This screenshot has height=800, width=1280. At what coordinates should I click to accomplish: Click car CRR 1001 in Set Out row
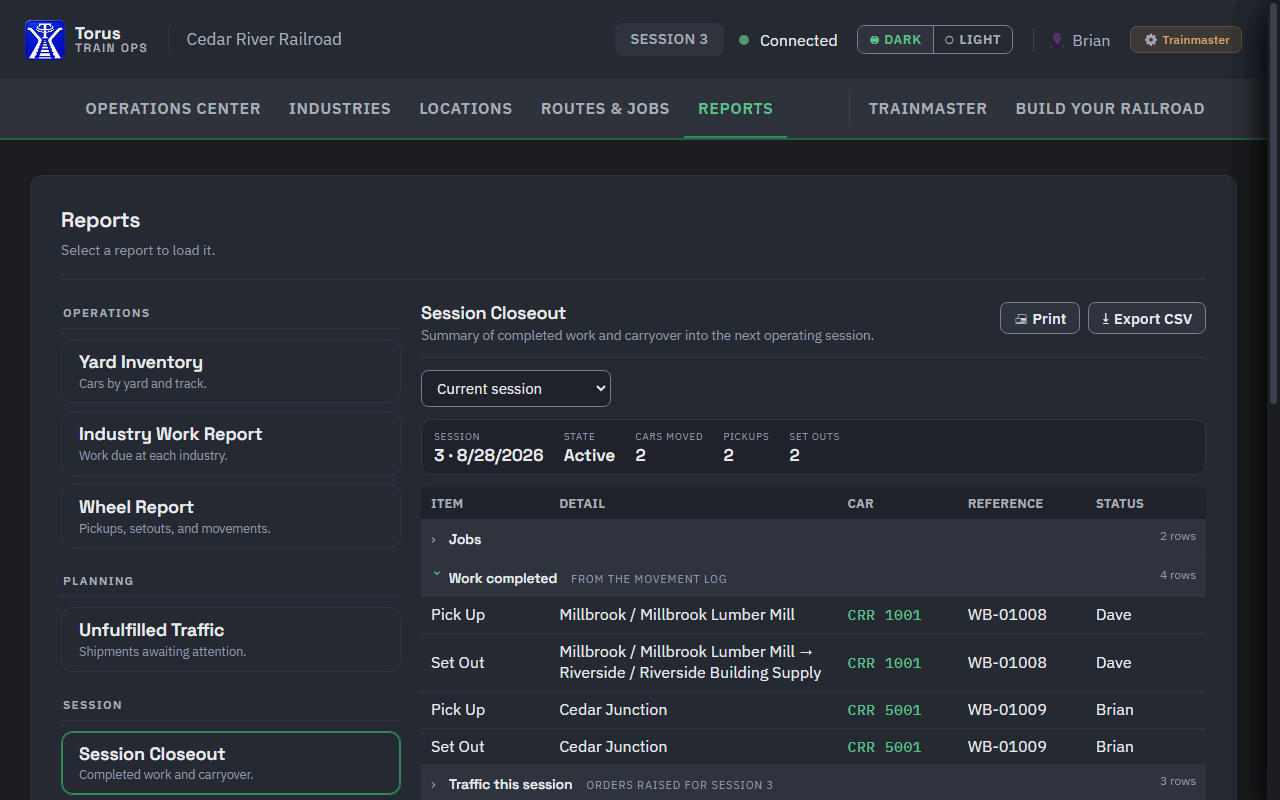pos(884,663)
